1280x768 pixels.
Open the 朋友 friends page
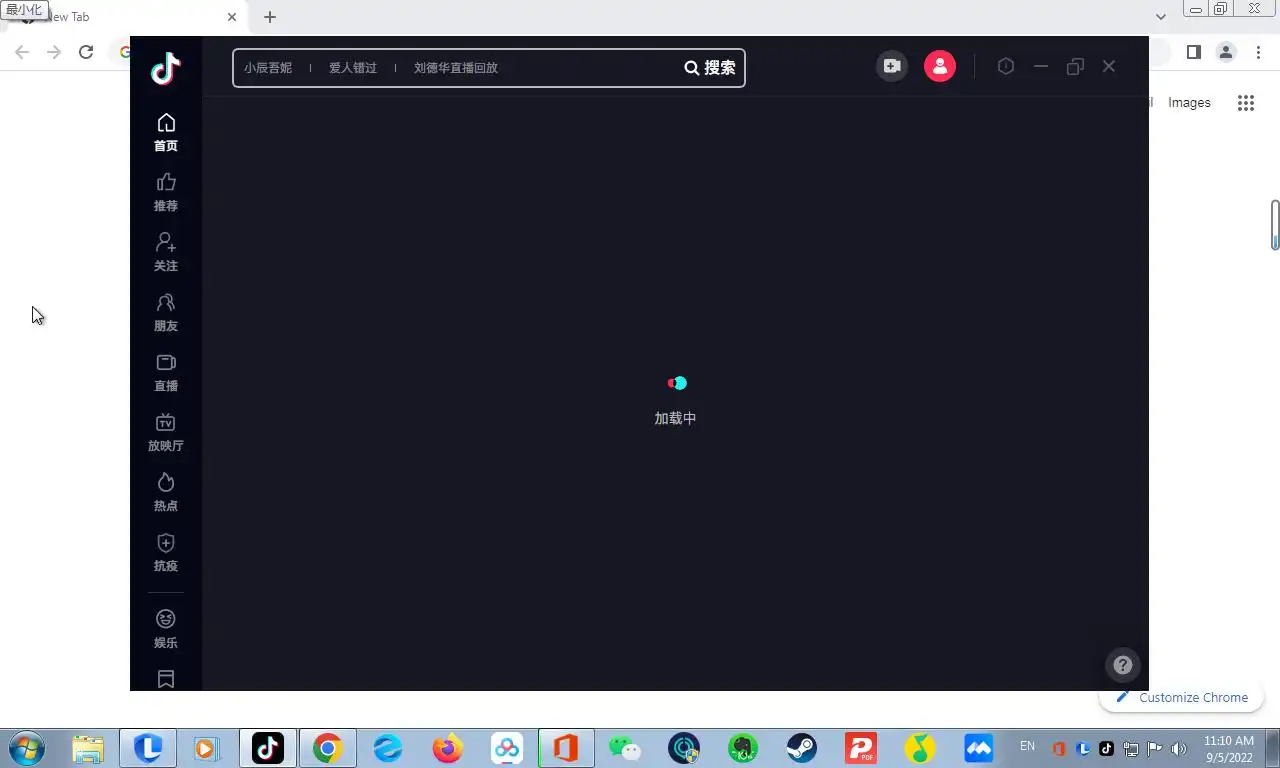166,313
